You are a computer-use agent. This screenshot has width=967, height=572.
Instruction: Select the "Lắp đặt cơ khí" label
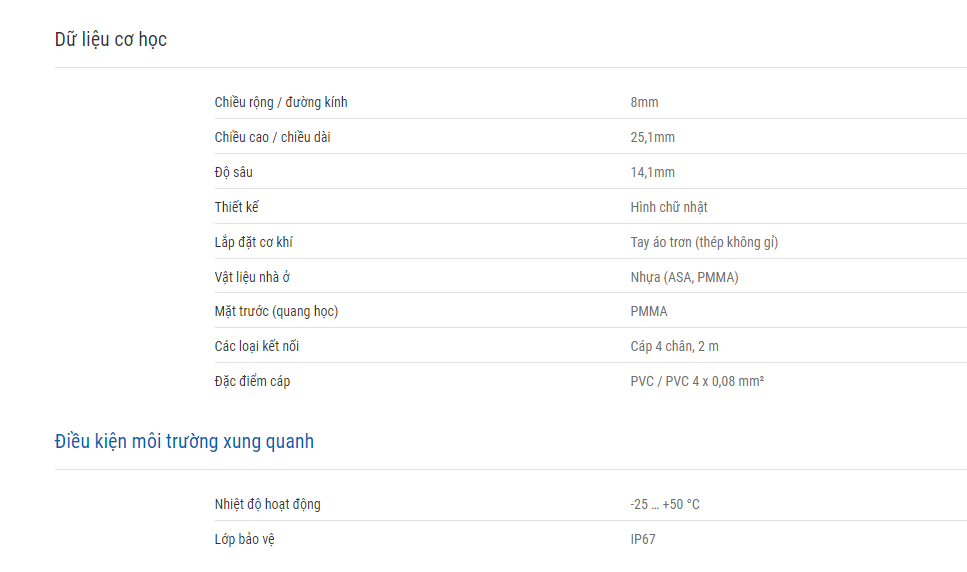[x=253, y=242]
